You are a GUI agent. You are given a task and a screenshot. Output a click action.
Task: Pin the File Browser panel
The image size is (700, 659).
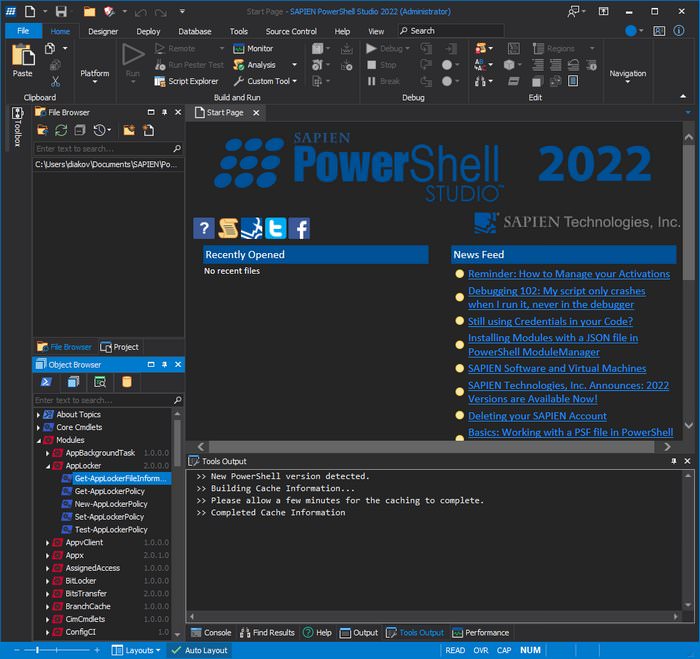(x=165, y=113)
